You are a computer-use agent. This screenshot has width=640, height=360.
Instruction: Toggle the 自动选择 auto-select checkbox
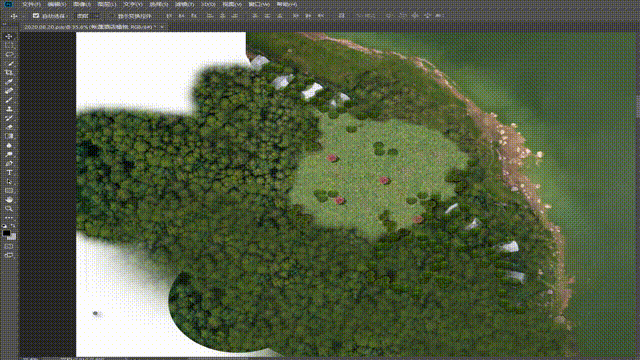[36, 16]
